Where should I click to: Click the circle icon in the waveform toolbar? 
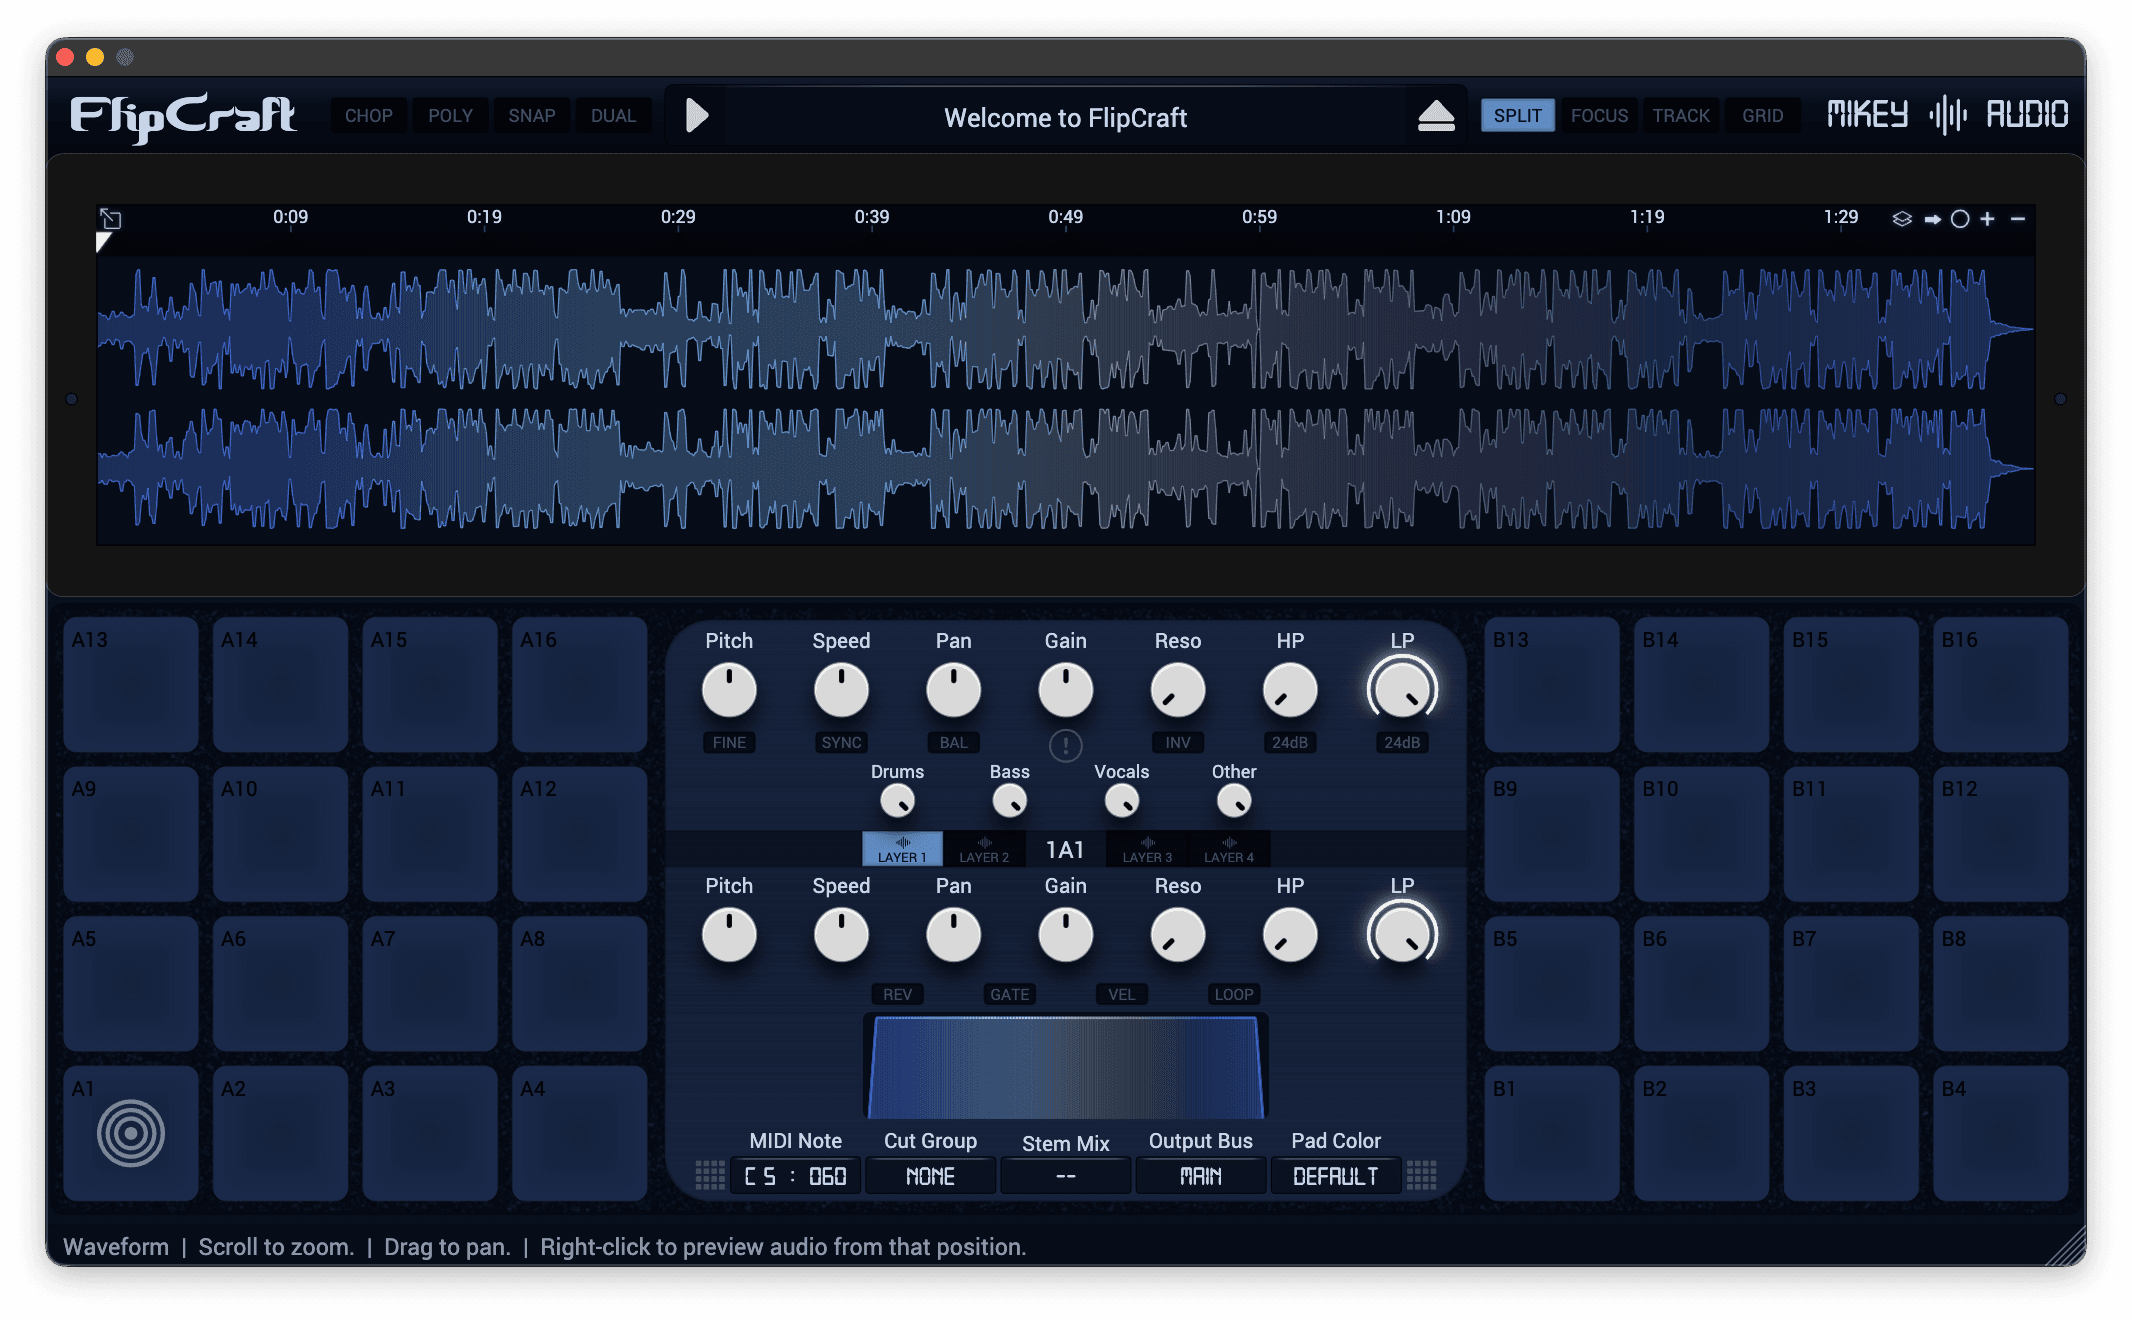click(x=1960, y=219)
